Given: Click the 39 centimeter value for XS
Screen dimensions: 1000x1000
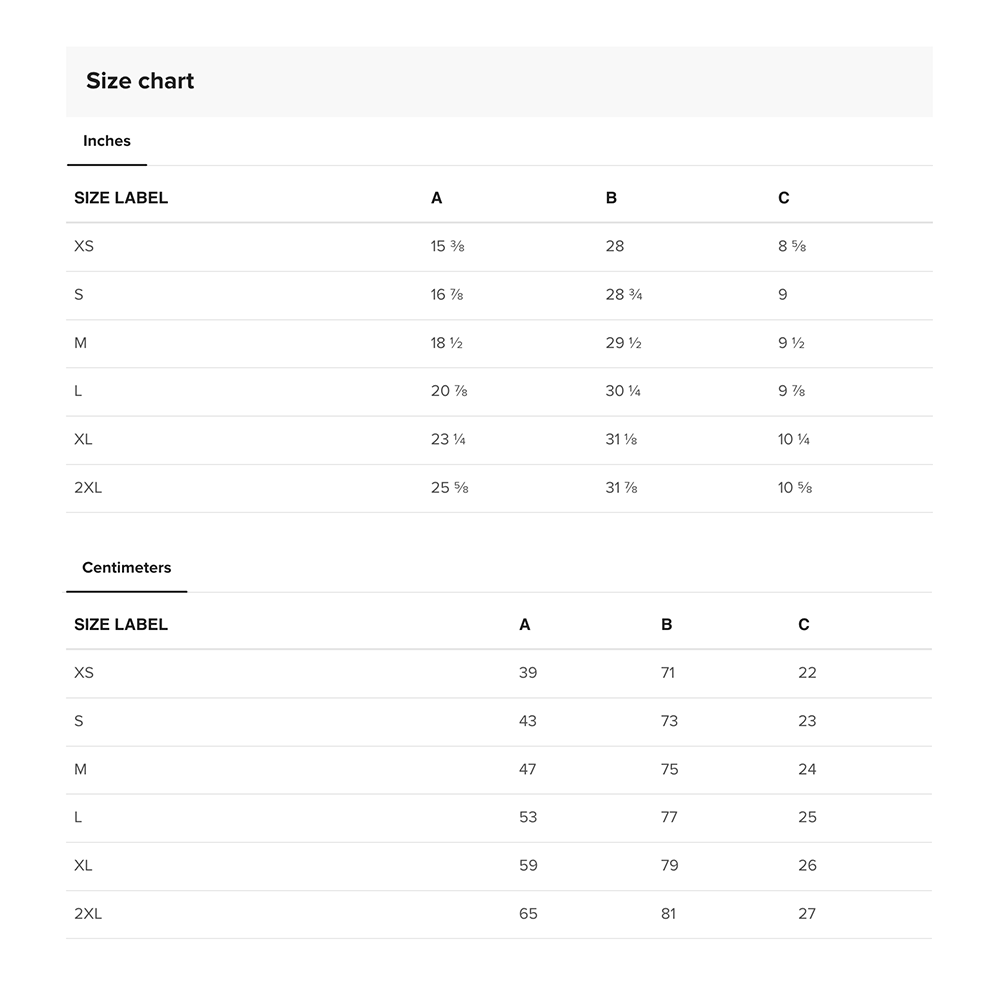Looking at the screenshot, I should pos(528,673).
